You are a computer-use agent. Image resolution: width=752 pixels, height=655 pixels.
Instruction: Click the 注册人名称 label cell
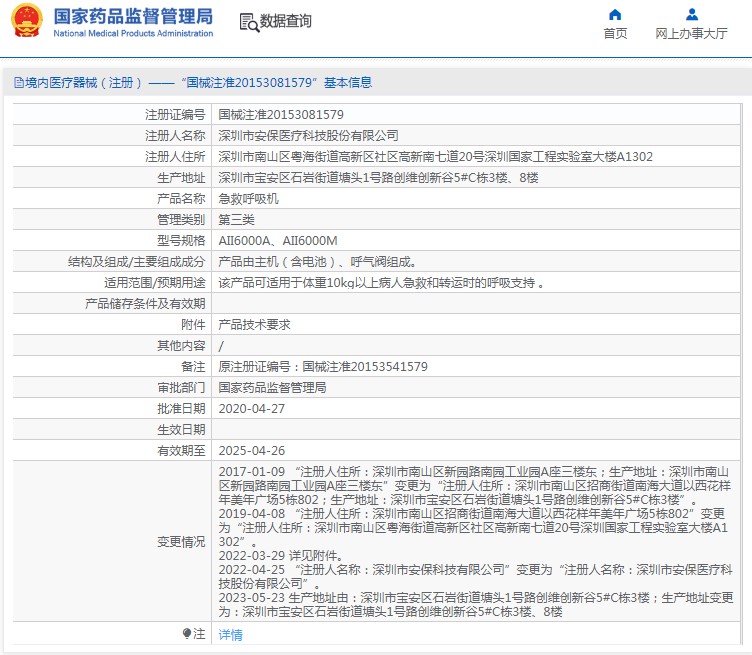(x=112, y=136)
